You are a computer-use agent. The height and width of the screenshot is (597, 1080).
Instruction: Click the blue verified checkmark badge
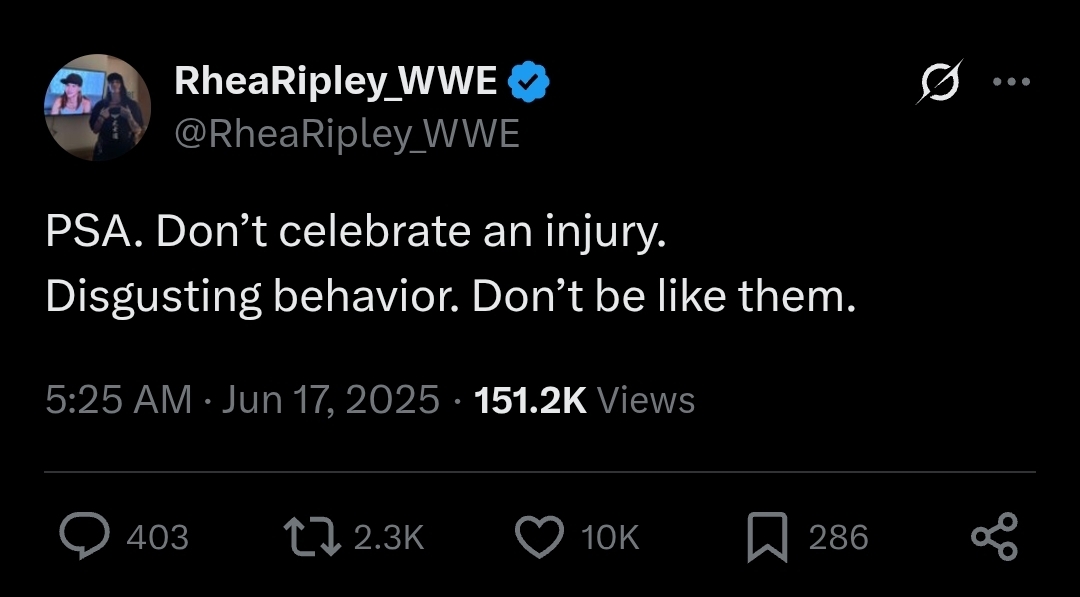(528, 82)
